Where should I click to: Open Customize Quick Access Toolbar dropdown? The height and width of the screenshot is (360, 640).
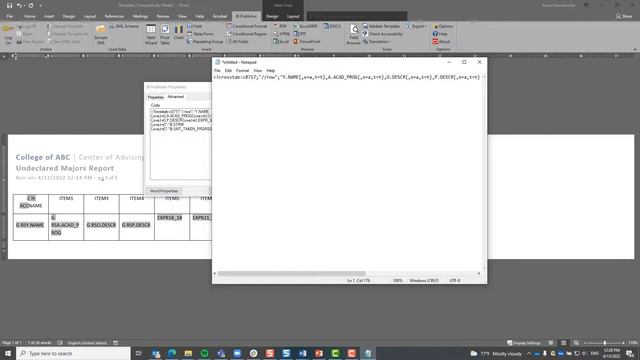point(40,6)
